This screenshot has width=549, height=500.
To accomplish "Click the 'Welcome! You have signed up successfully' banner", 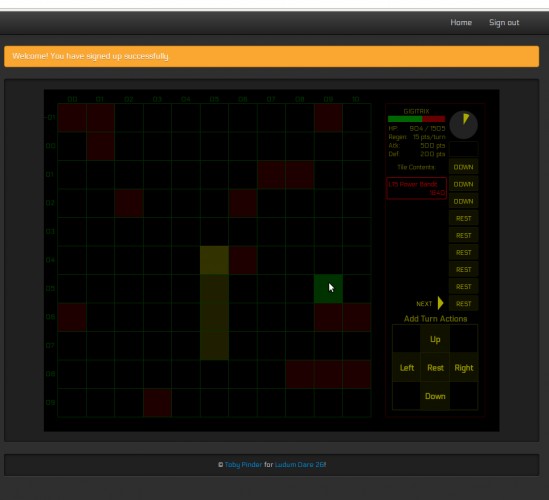I will (x=271, y=56).
